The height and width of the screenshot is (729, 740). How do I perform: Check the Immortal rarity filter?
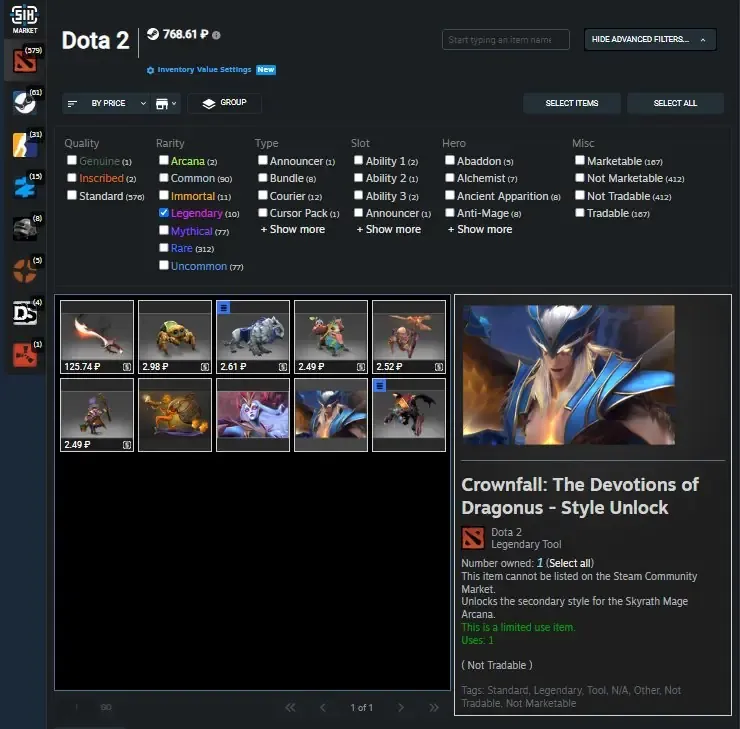tap(164, 195)
